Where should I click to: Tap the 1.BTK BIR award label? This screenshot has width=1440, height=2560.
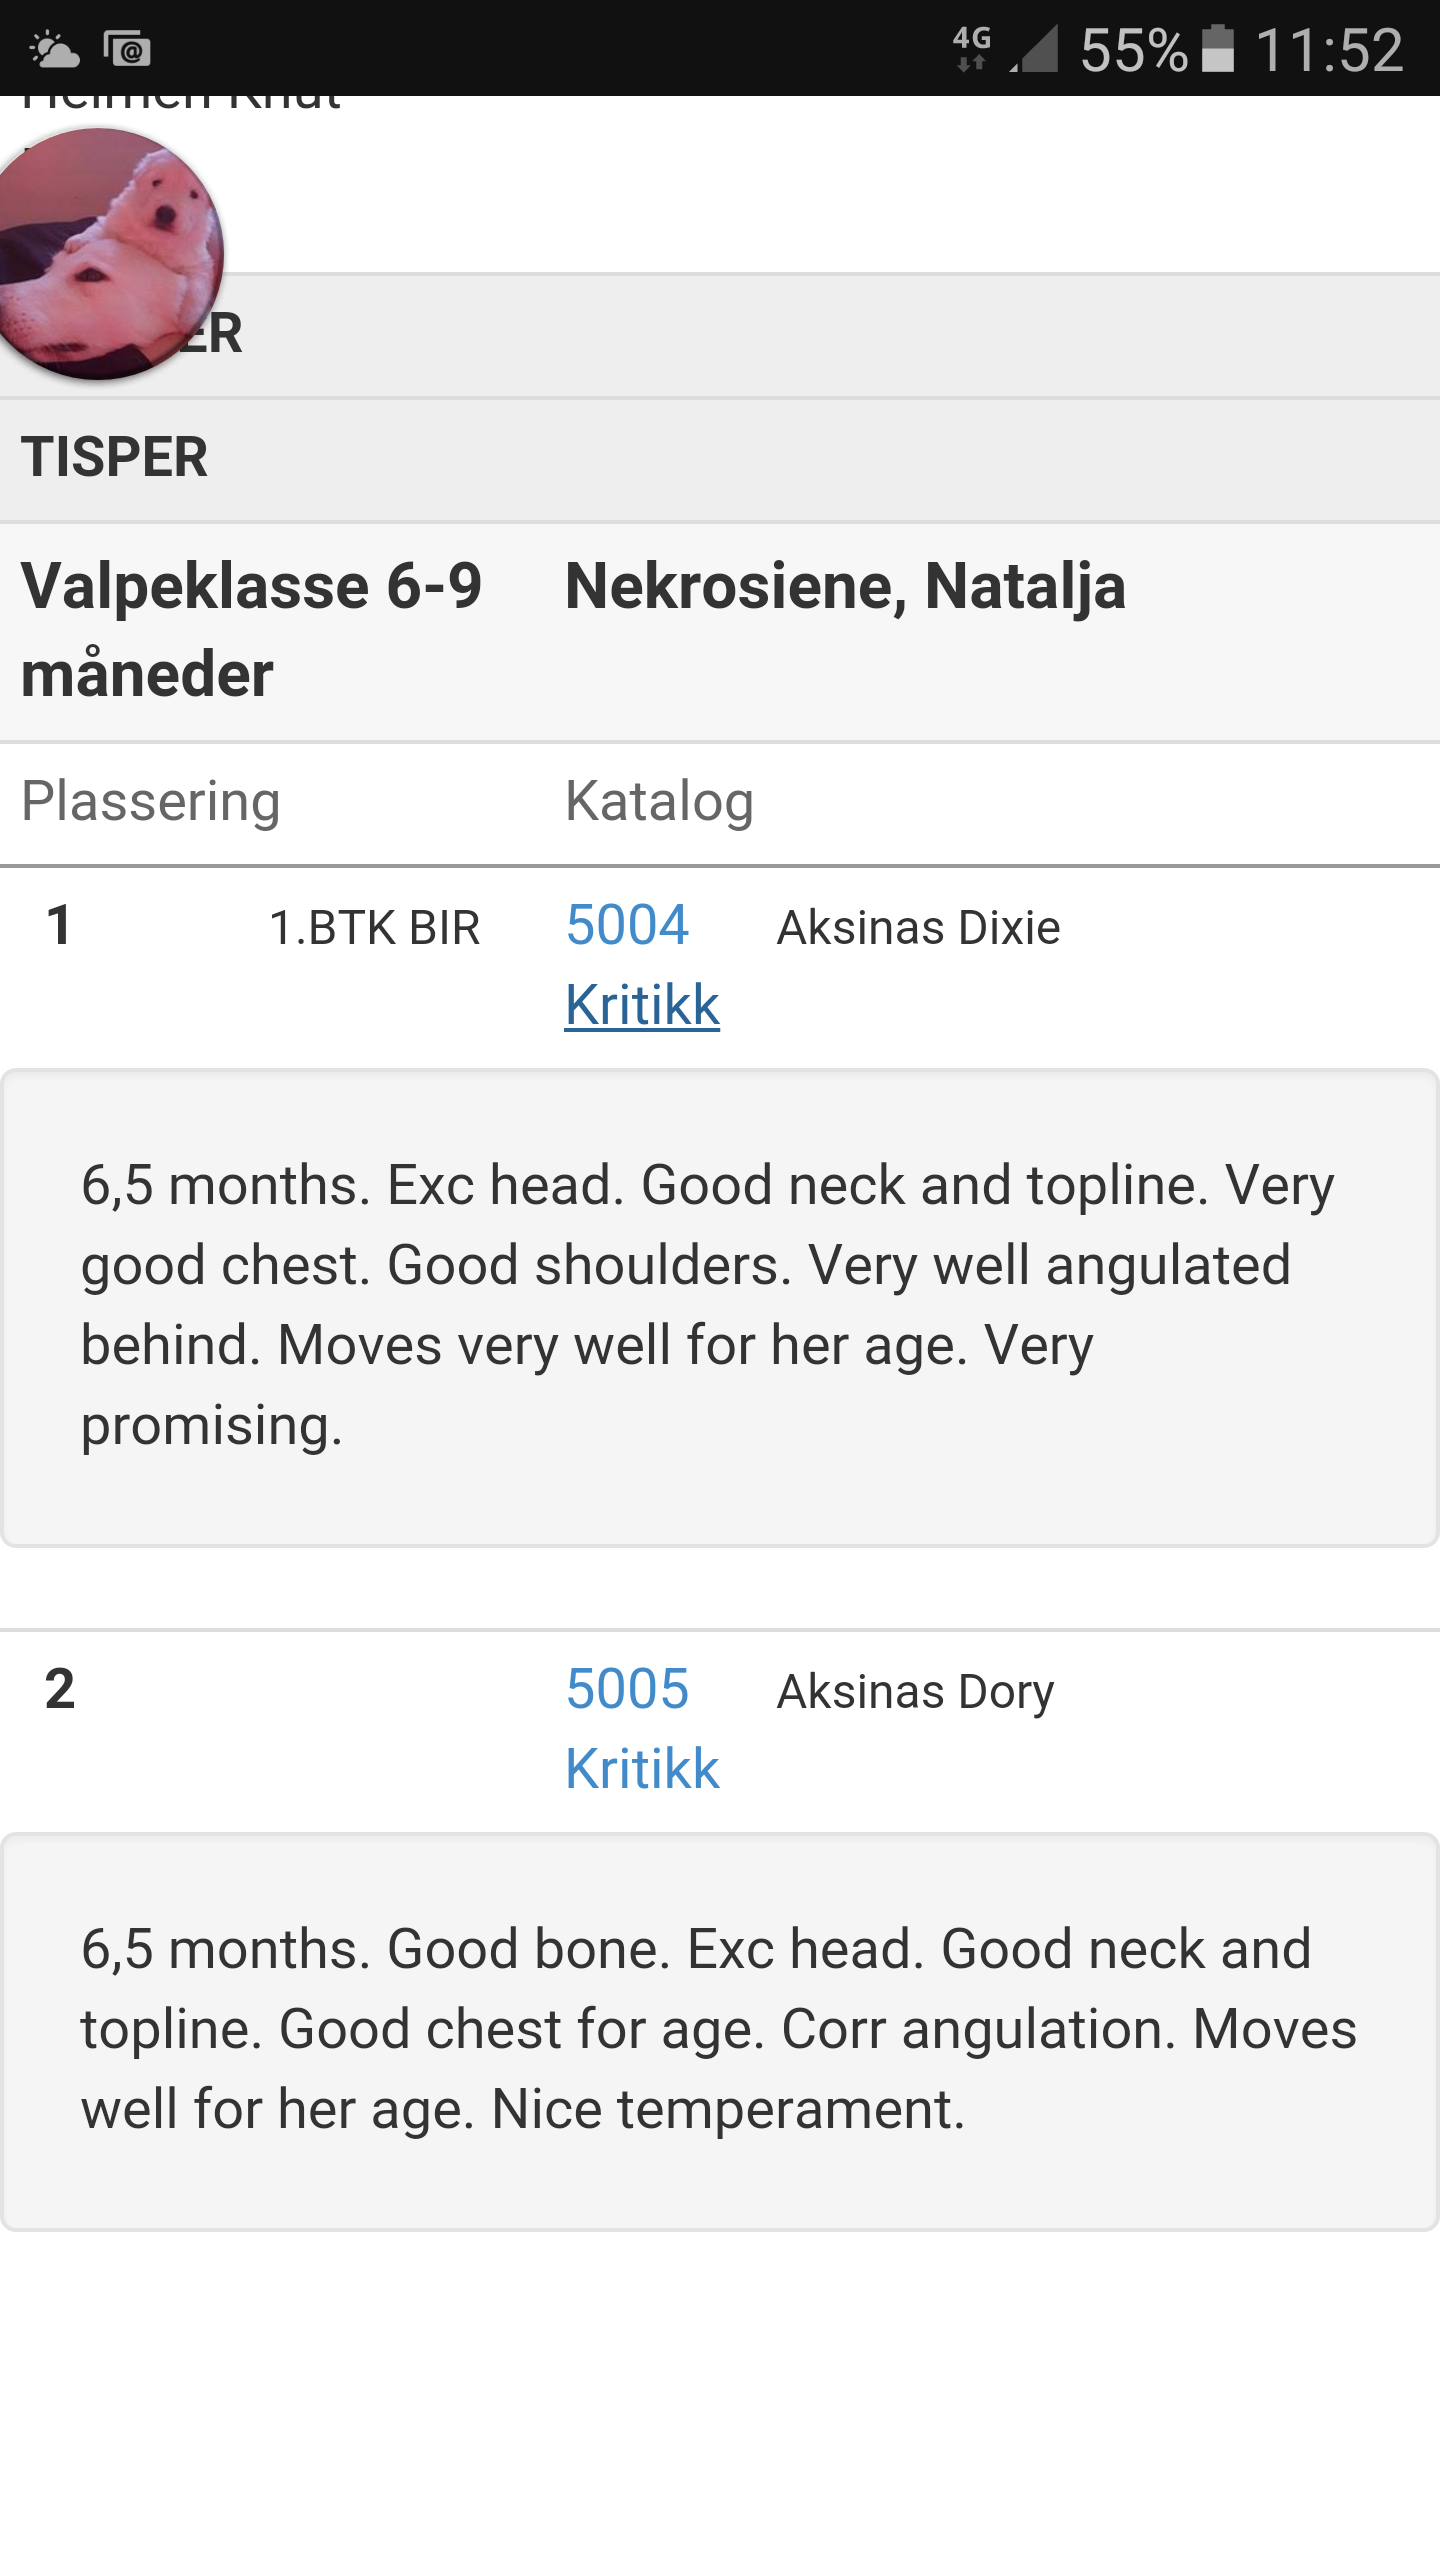(375, 928)
